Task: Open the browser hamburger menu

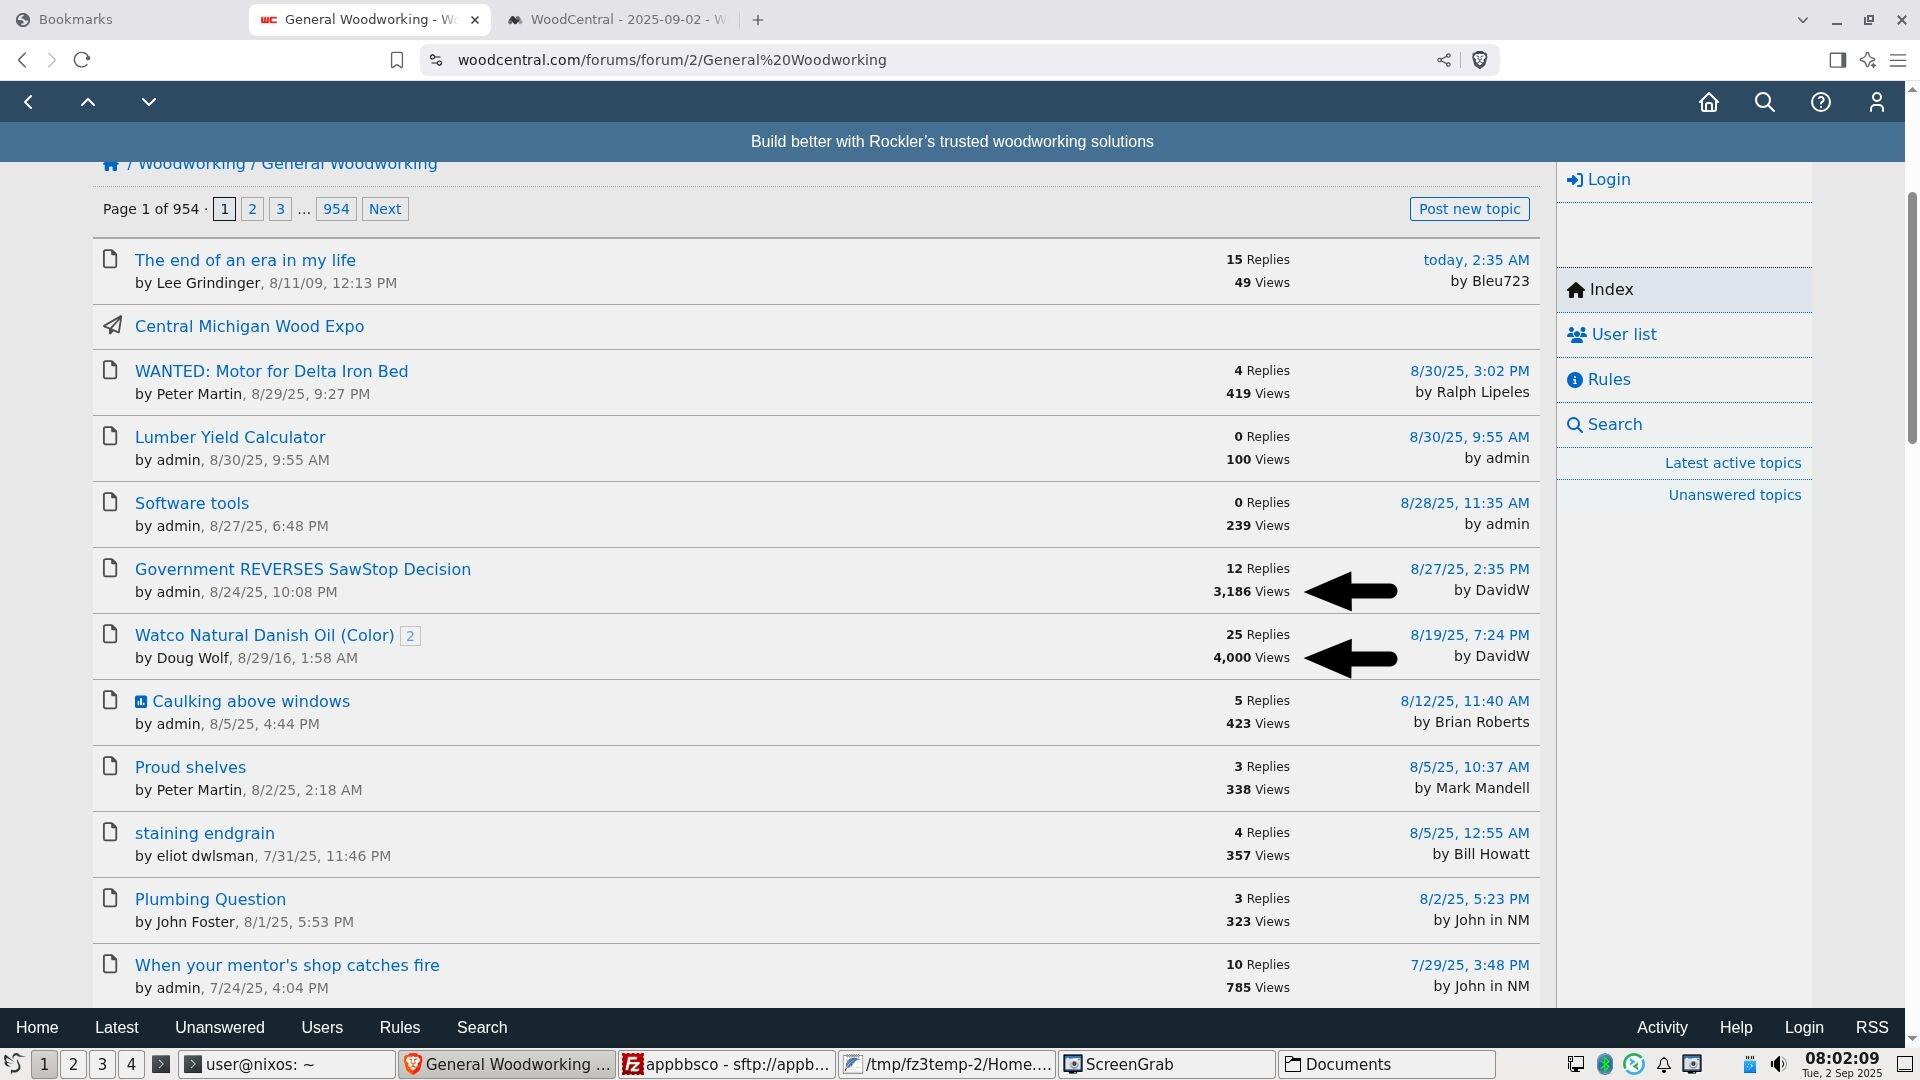Action: coord(1898,60)
